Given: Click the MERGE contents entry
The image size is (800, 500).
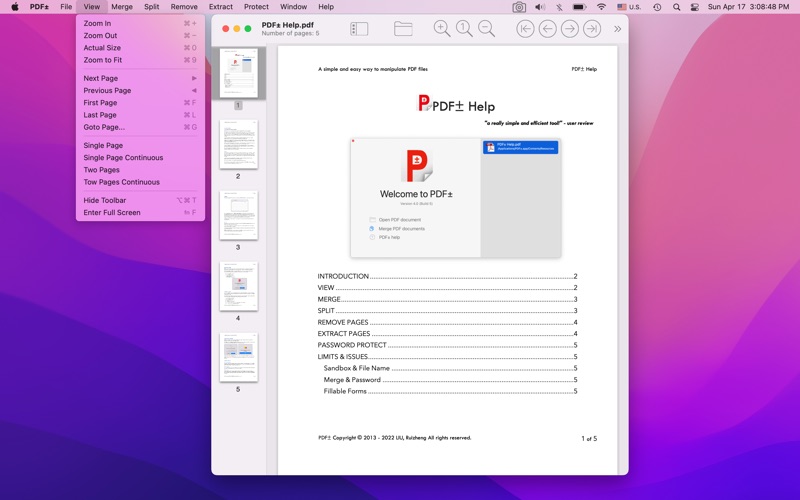Looking at the screenshot, I should (x=447, y=299).
